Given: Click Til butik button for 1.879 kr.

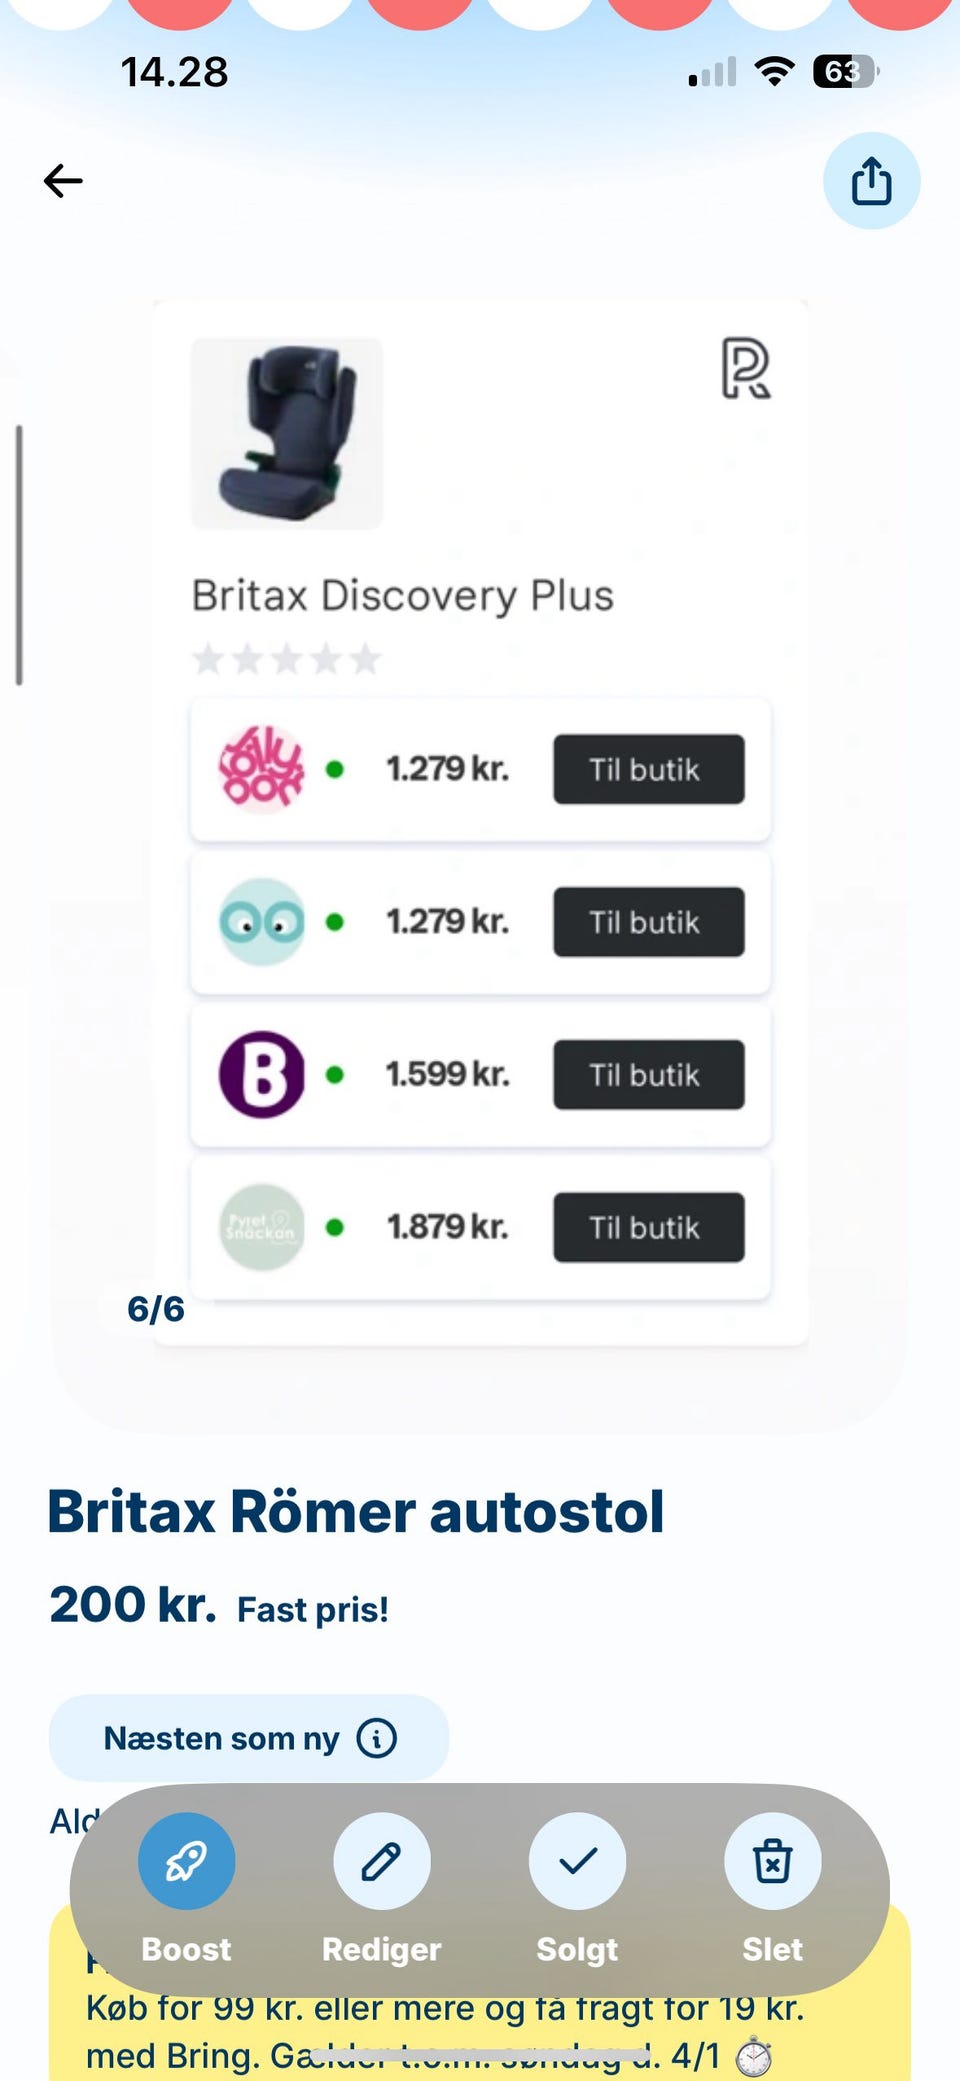Looking at the screenshot, I should click(648, 1227).
